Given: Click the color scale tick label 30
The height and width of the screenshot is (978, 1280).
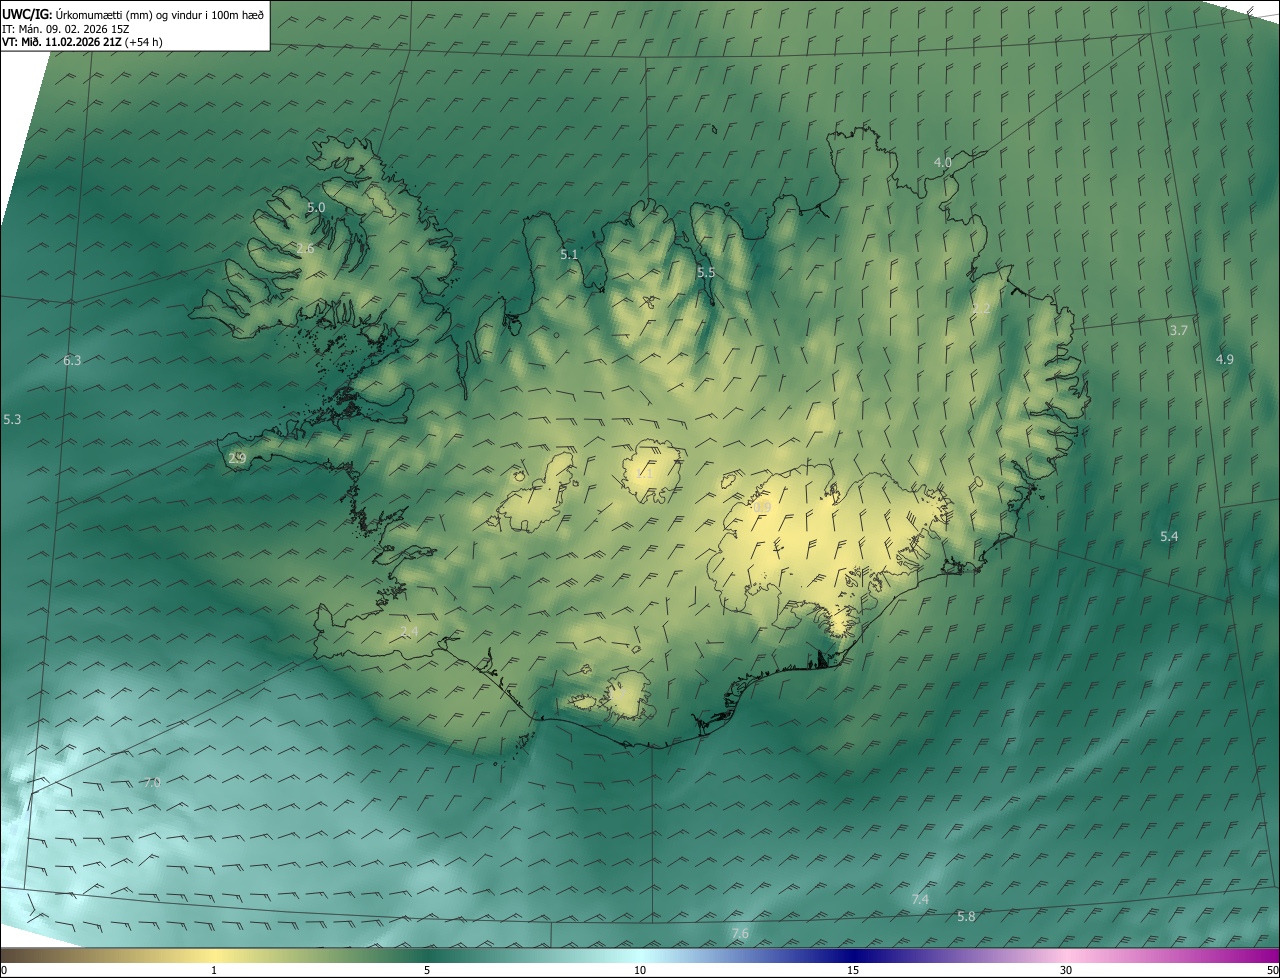Looking at the screenshot, I should 1066,970.
